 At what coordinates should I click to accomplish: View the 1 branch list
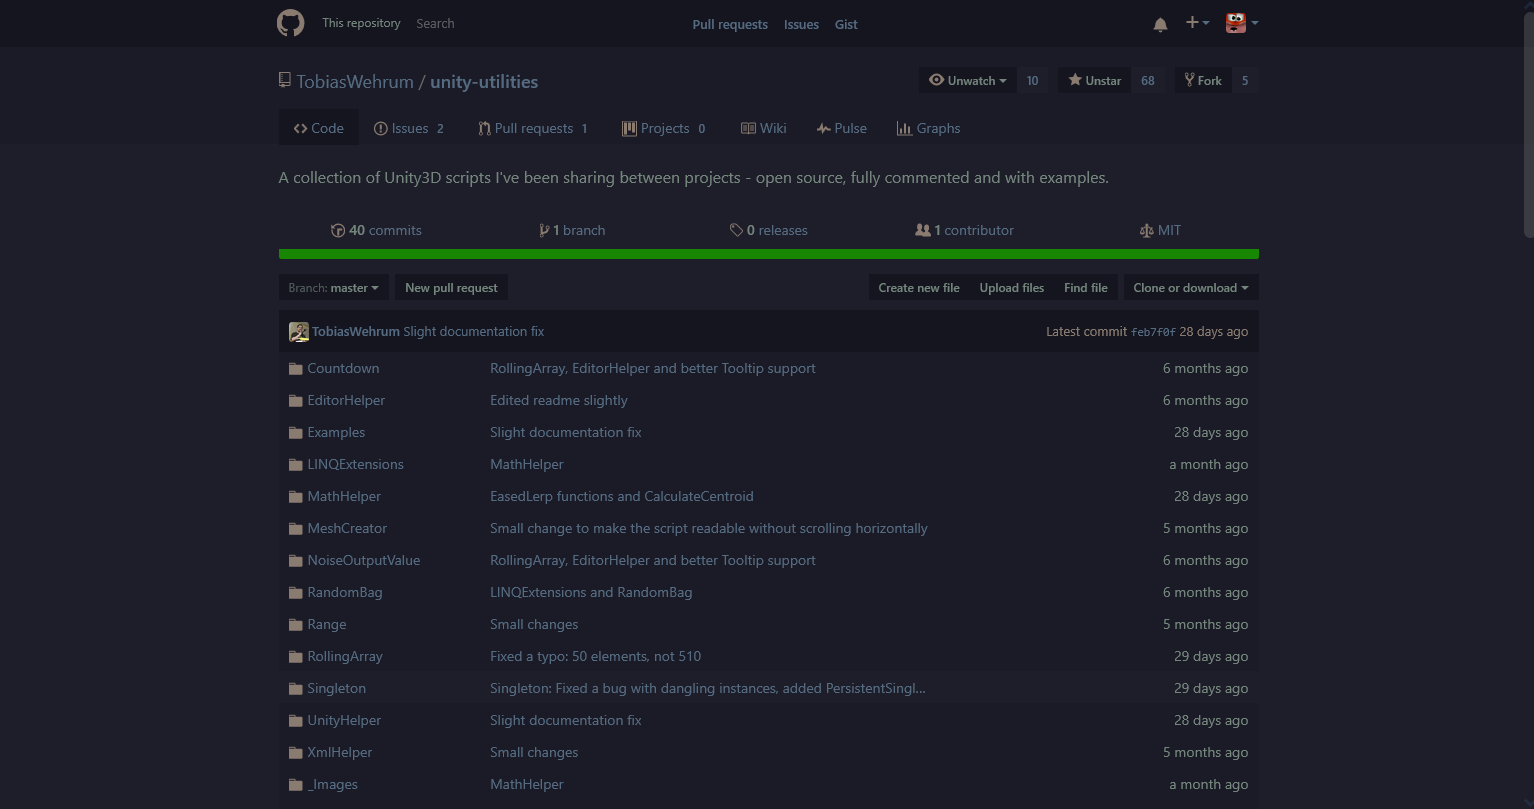click(x=572, y=230)
